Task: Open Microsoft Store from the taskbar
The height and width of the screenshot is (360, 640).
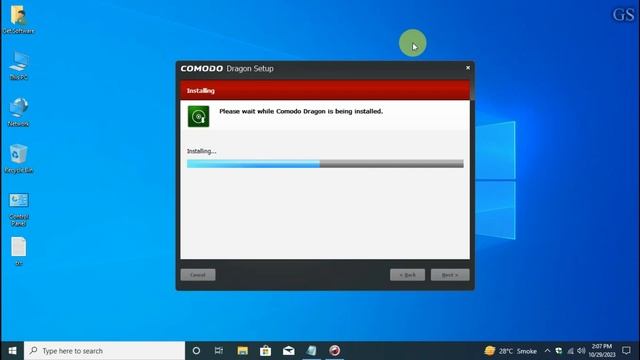Action: pyautogui.click(x=265, y=351)
